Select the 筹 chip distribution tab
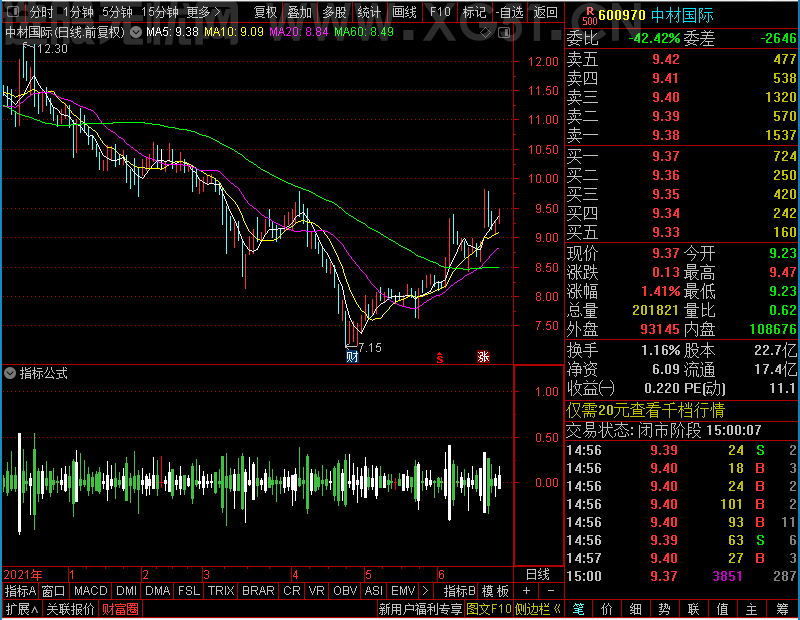 [782, 609]
